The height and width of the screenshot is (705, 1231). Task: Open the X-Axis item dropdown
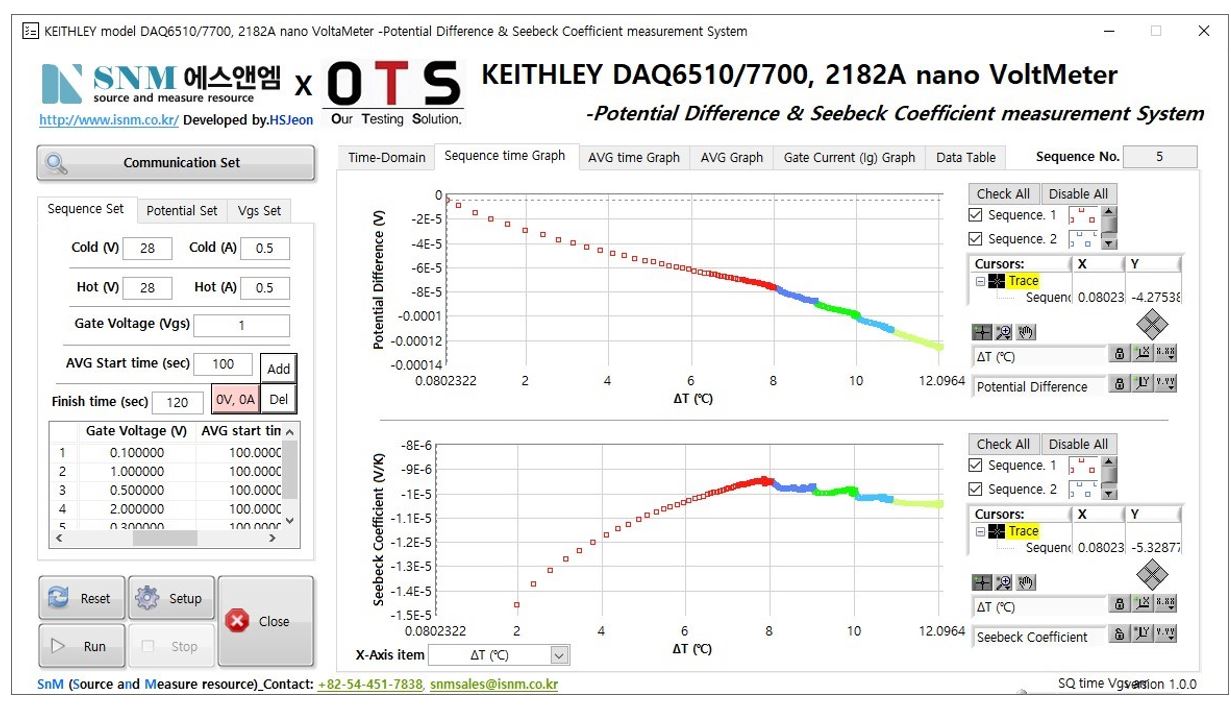pos(559,655)
